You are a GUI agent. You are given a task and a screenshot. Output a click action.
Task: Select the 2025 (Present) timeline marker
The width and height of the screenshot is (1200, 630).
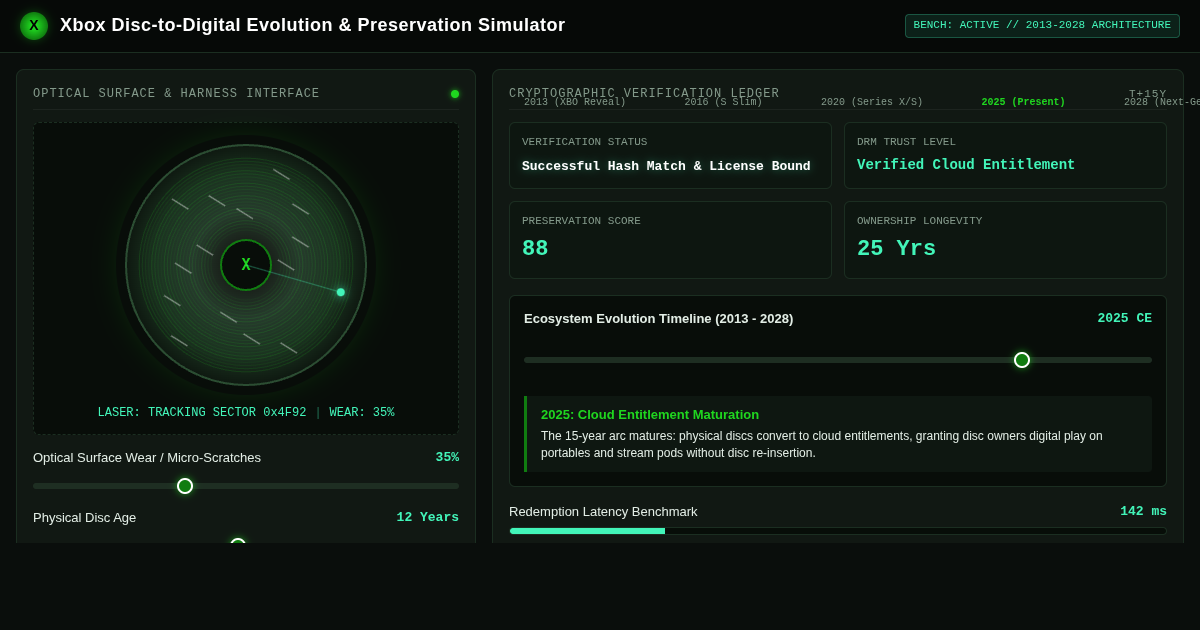pos(1023,102)
